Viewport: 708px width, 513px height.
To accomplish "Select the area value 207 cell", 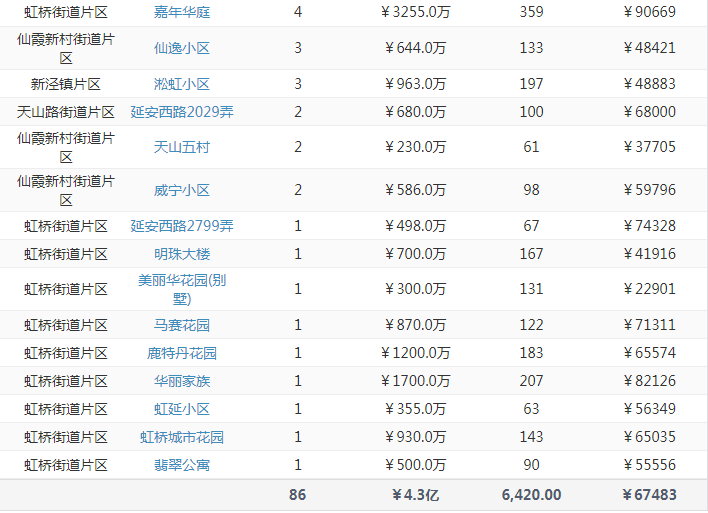I will (x=531, y=381).
